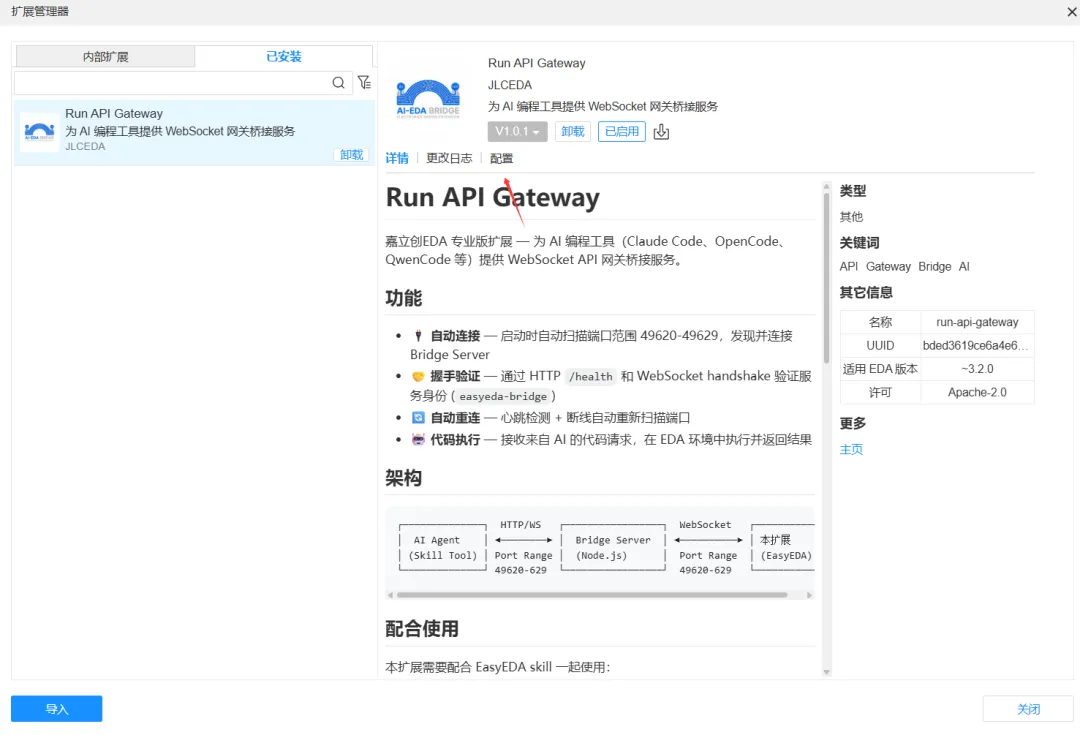Click the 配合使用 section heading

(x=422, y=629)
